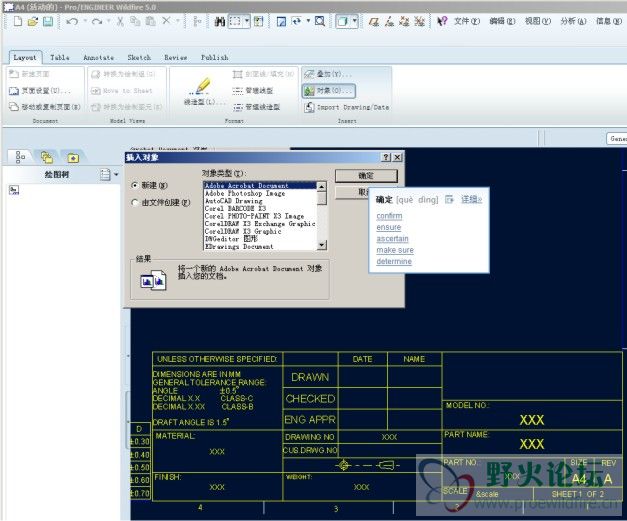Switch to the Review ribbon tab
Viewport: 627px width, 521px height.
pos(176,58)
